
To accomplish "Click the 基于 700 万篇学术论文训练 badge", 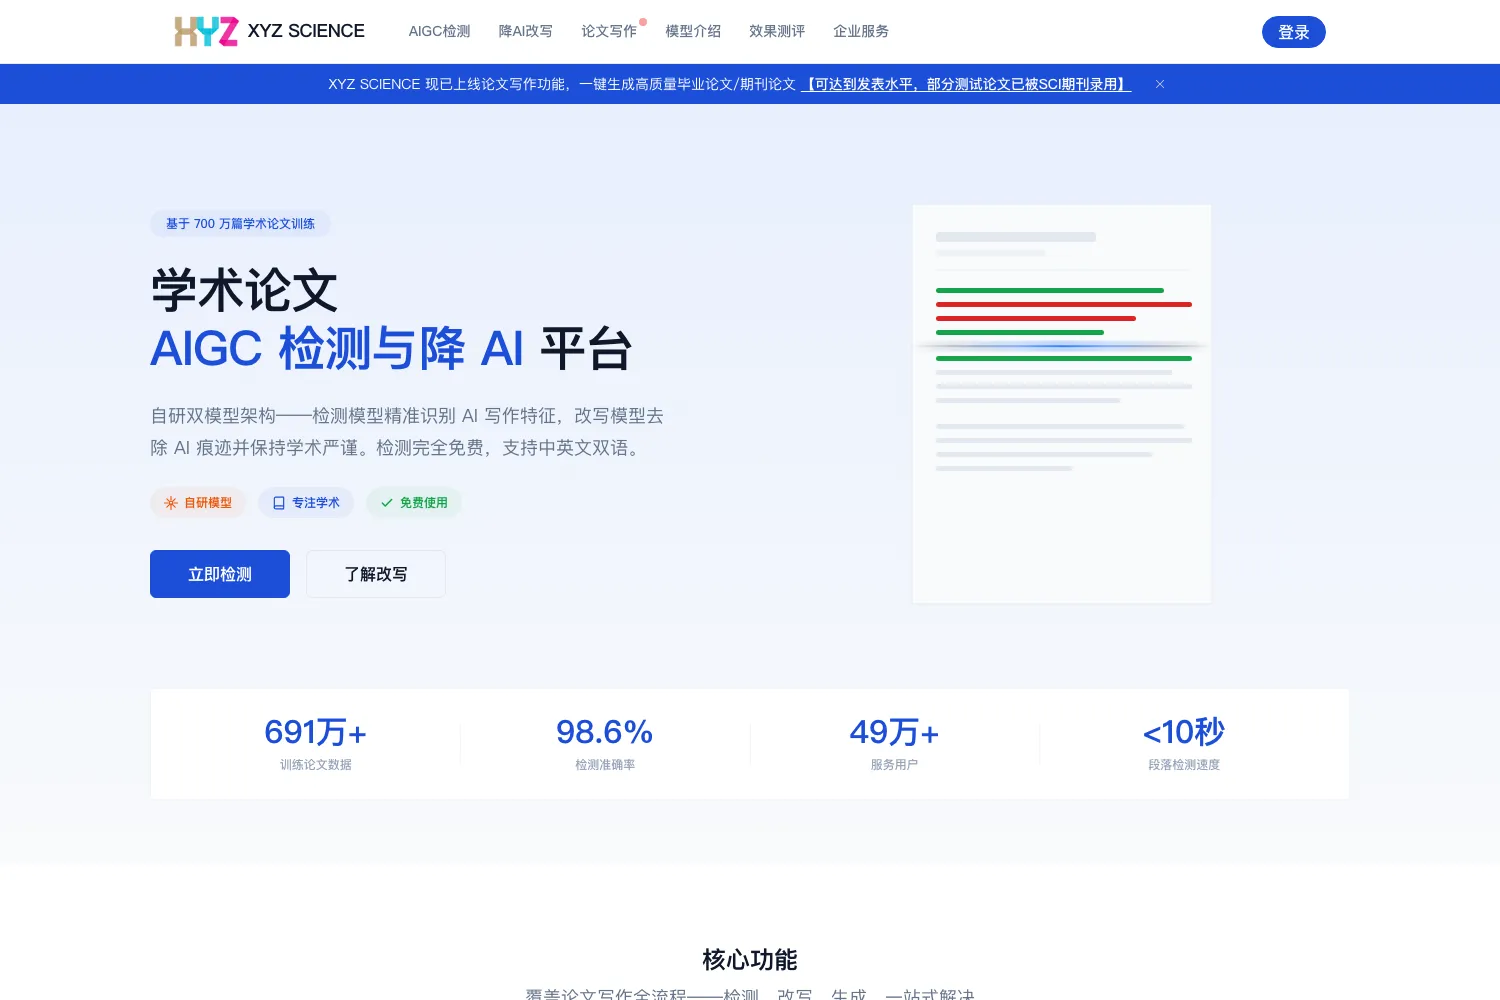I will (x=240, y=224).
